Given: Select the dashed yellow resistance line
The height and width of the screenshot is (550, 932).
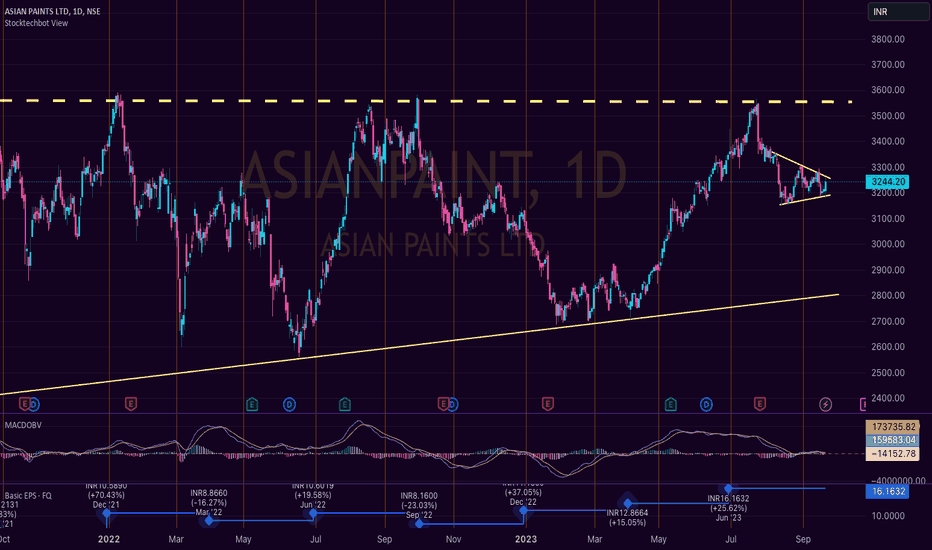Looking at the screenshot, I should [x=426, y=101].
